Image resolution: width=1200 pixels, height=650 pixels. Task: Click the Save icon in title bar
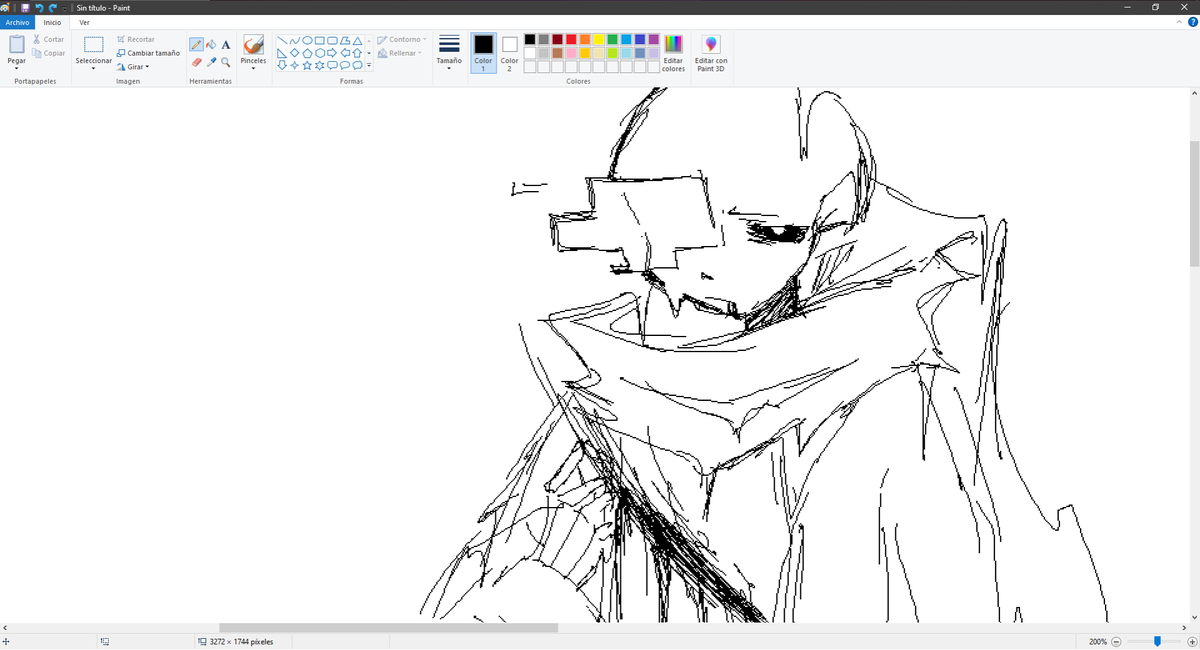click(x=26, y=7)
